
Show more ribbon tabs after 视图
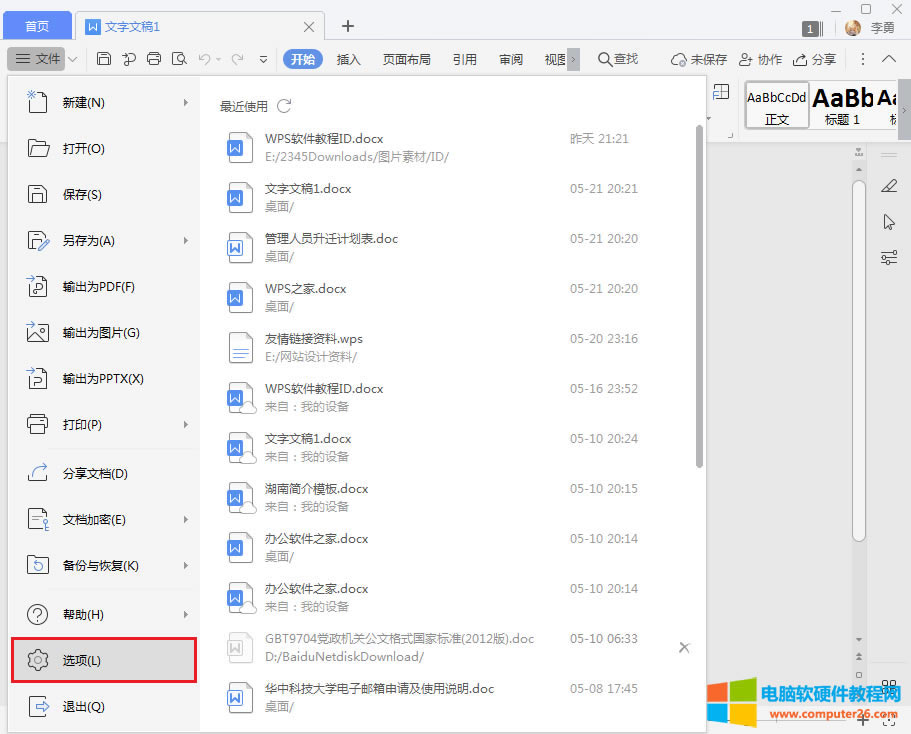coord(573,59)
